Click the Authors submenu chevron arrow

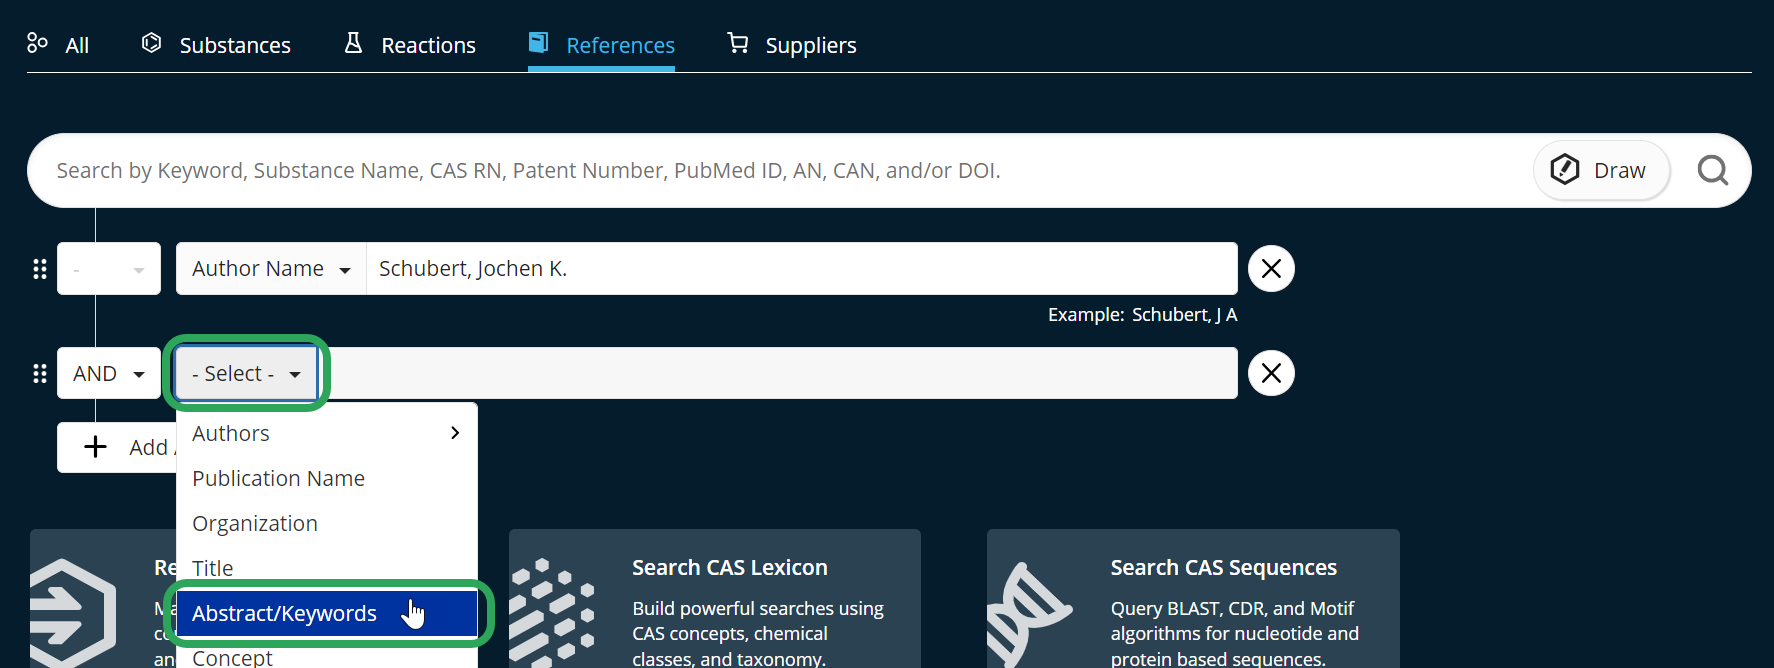455,433
